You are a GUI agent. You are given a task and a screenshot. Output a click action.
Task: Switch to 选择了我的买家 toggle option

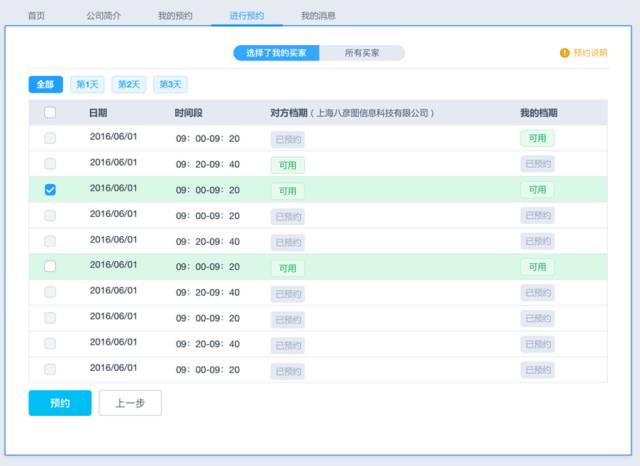276,53
